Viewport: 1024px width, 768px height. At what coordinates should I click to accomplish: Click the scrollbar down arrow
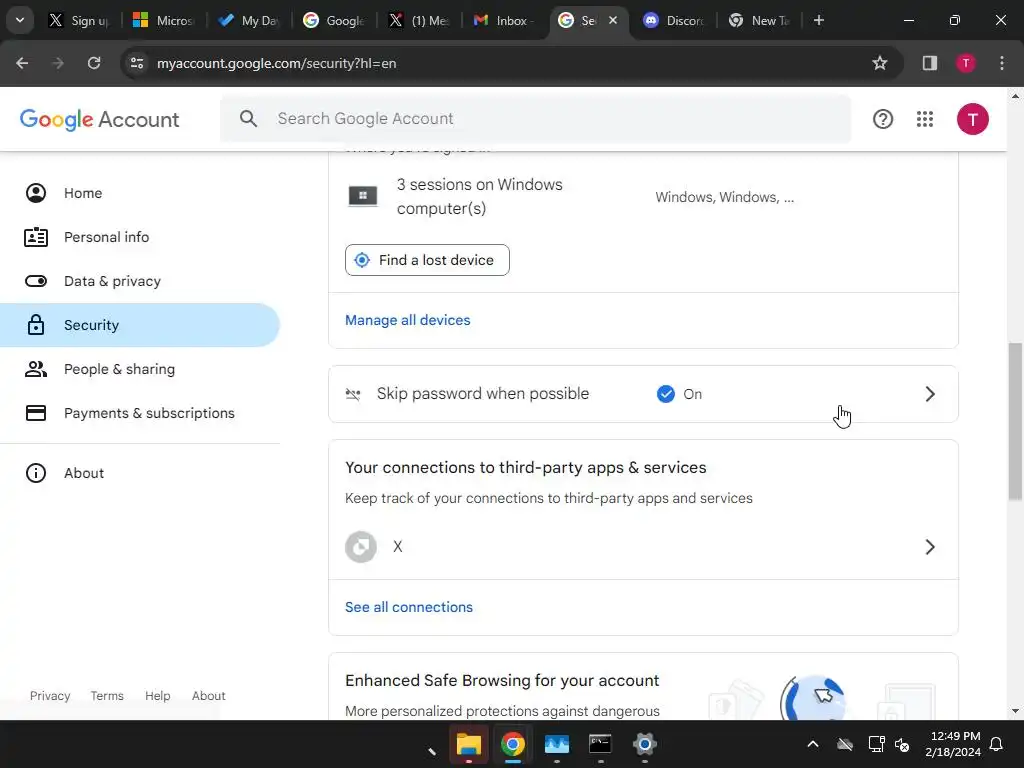(1015, 711)
